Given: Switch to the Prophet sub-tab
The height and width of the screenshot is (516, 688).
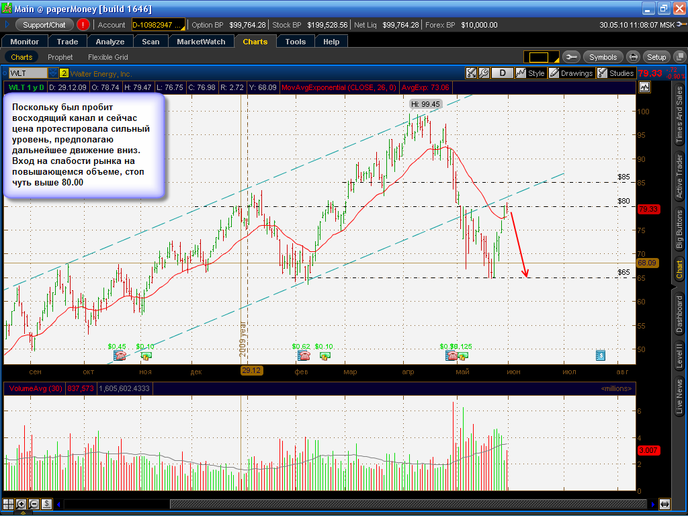Looking at the screenshot, I should click(x=60, y=57).
